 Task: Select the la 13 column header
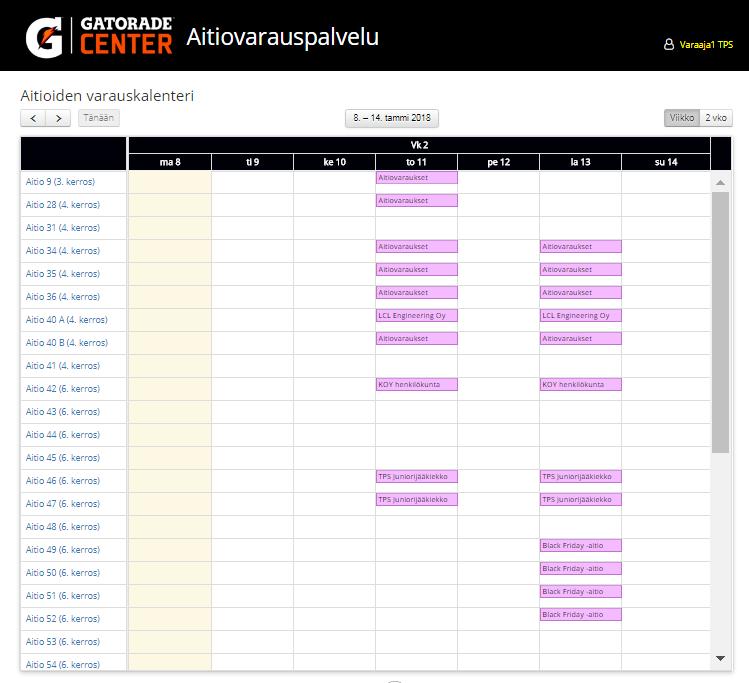tap(580, 162)
